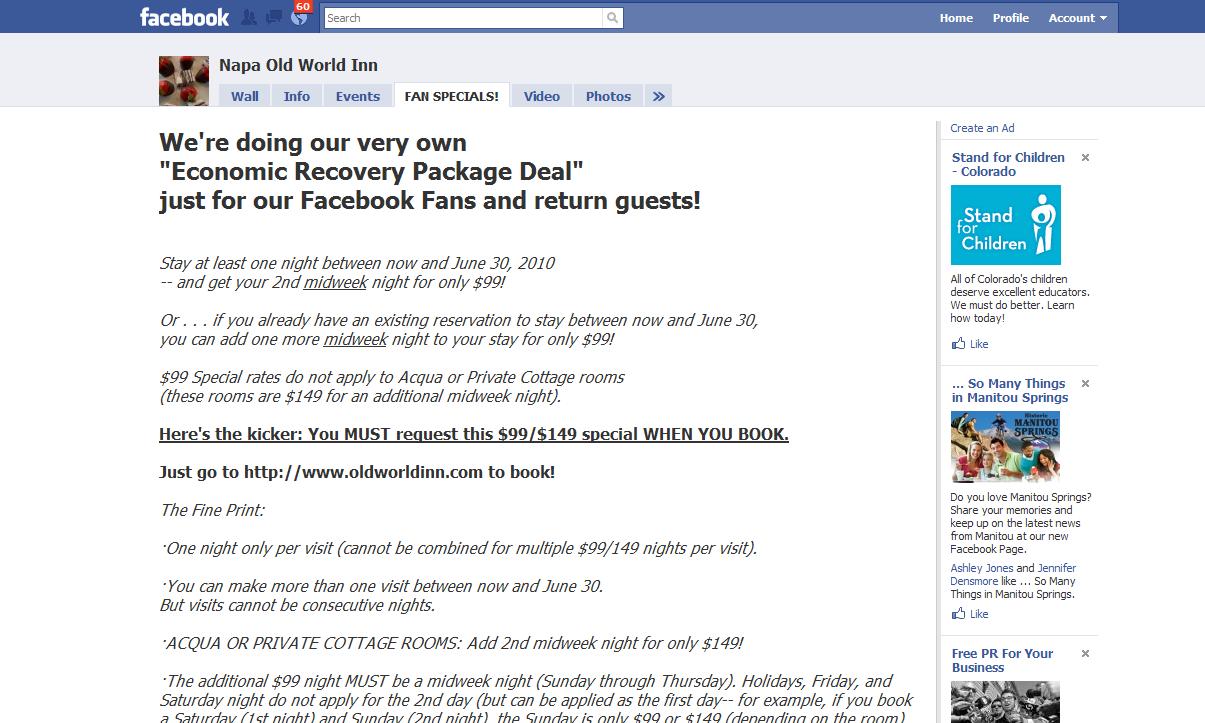
Task: Like the Manitou Springs ad
Action: pyautogui.click(x=979, y=614)
